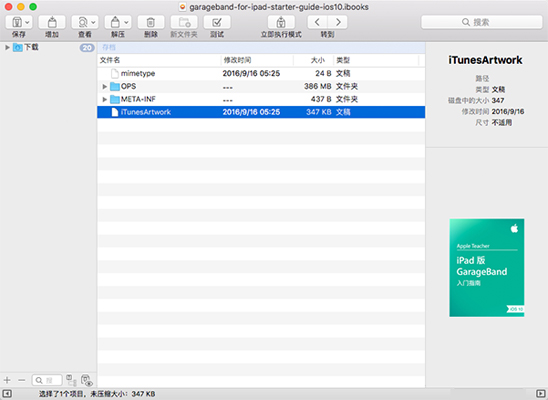Screen dimensions: 548x400
Task: Toggle the left sidebar panel button
Action: tap(7, 394)
